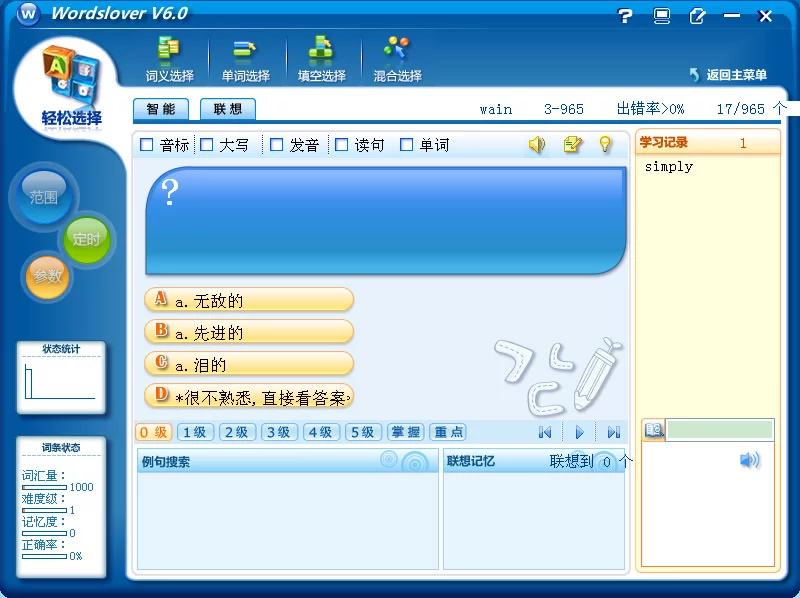Open the 填空选择 mode icon

(321, 60)
